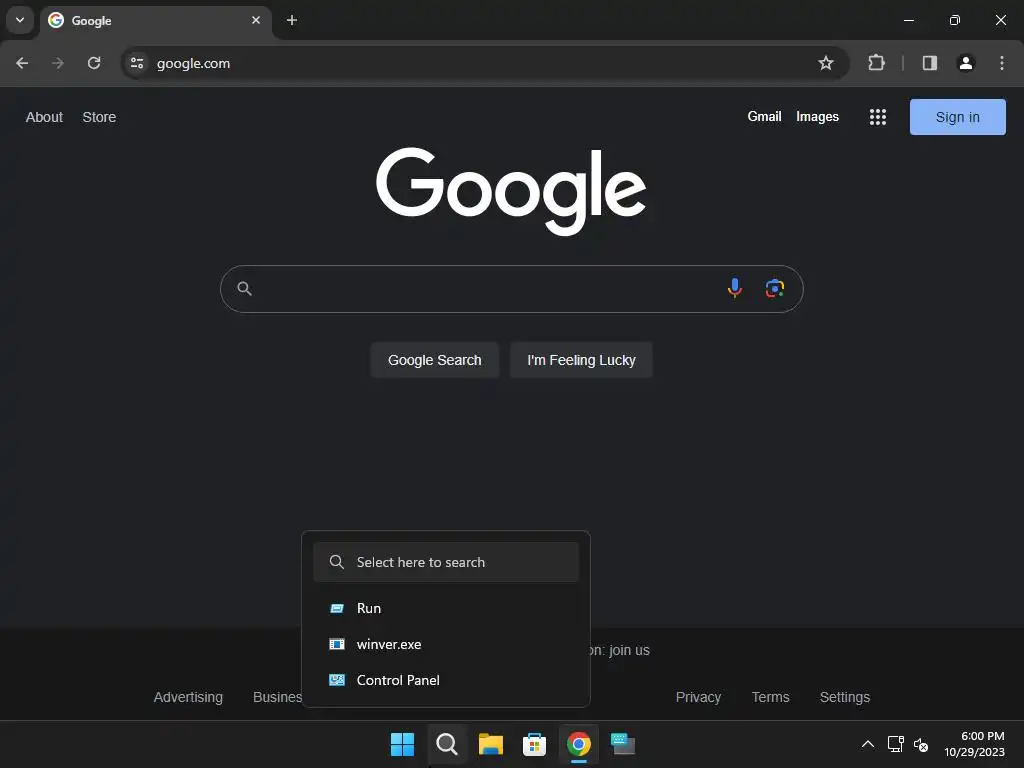1024x768 pixels.
Task: Sign in to Google account
Action: pos(957,117)
